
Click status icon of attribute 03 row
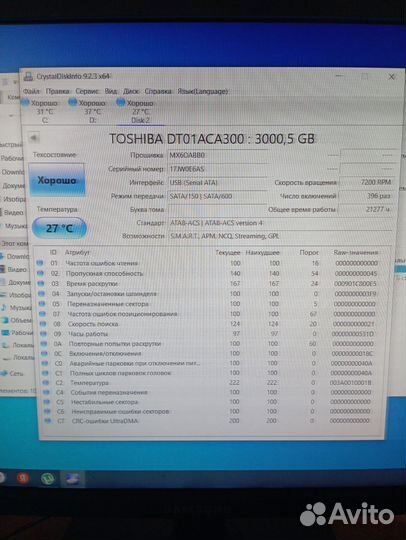[41, 283]
